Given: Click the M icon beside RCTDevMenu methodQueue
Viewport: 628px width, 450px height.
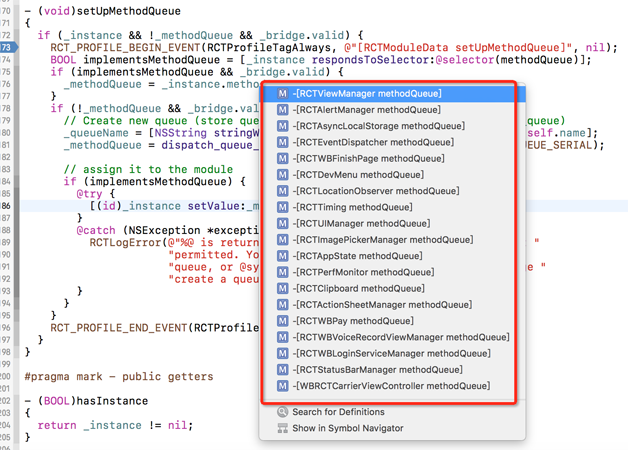Looking at the screenshot, I should click(283, 175).
